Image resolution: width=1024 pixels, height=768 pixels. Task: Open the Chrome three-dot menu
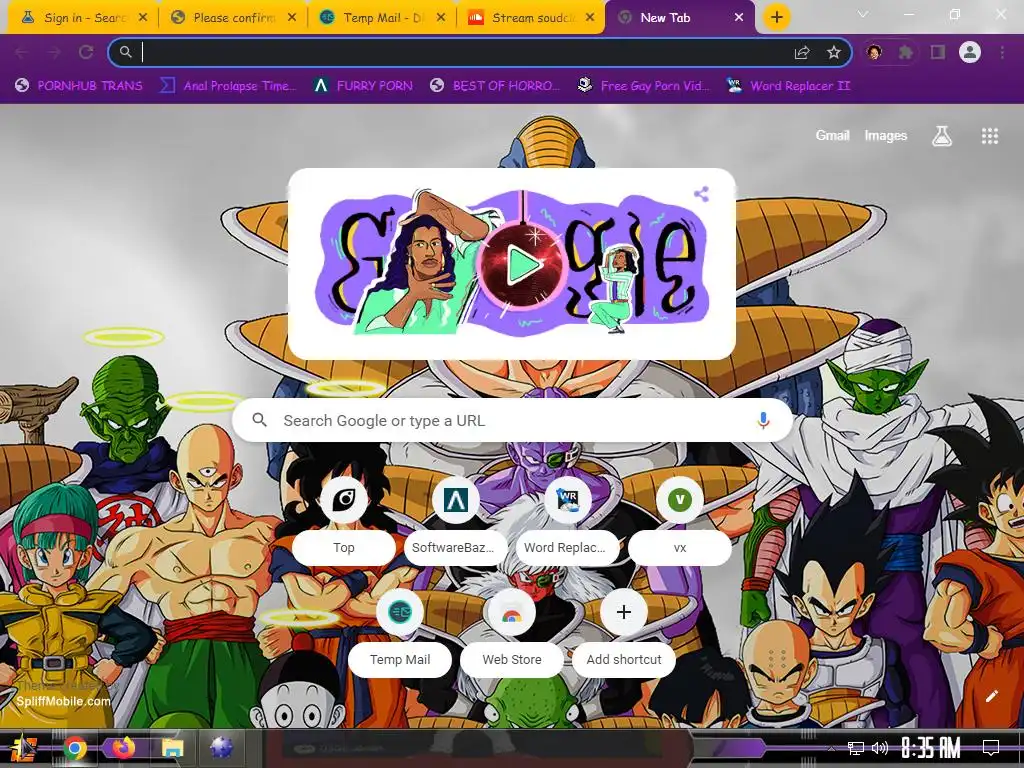tap(1002, 52)
